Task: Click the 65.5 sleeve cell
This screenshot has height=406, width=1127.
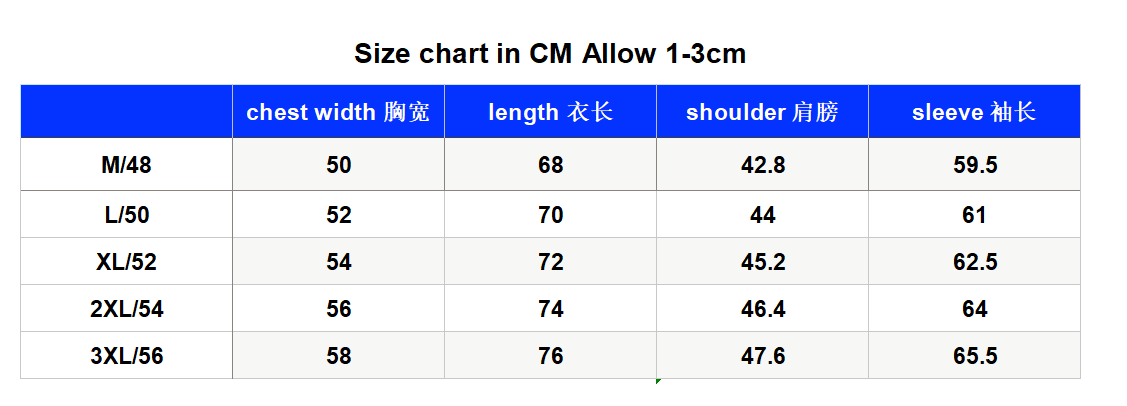Action: click(x=975, y=356)
